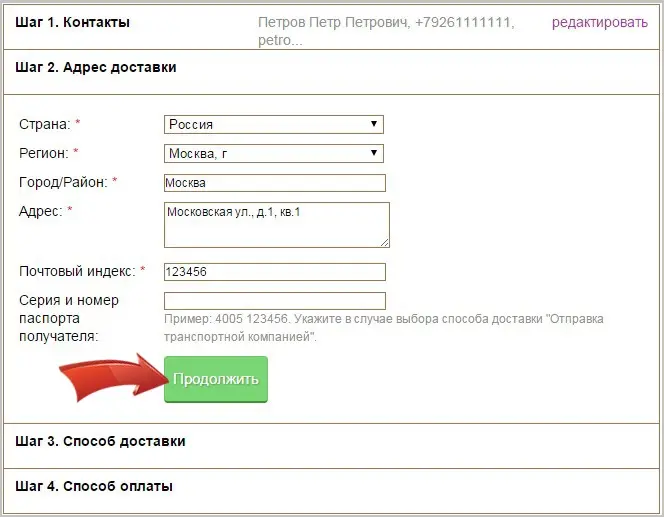The image size is (664, 517).
Task: Select the Почтовый индекс field 123456
Action: point(275,272)
